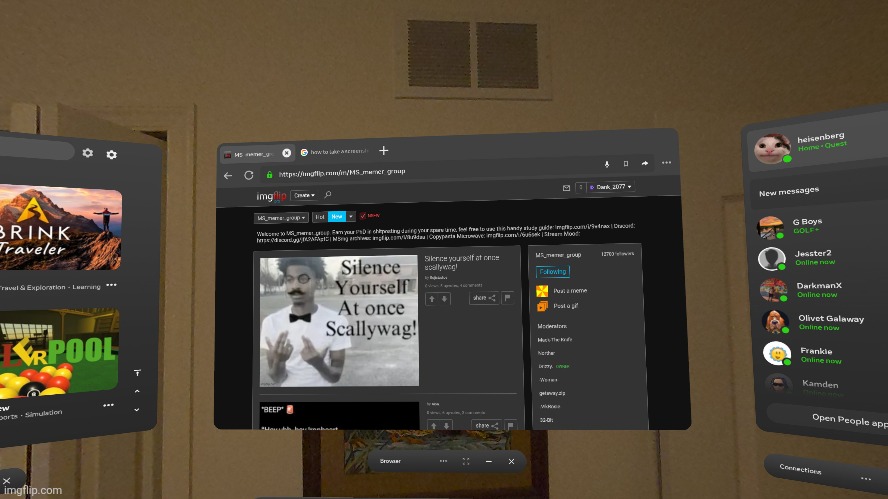888x499 pixels.
Task: Open options dots for Brink Traveler
Action: click(112, 285)
